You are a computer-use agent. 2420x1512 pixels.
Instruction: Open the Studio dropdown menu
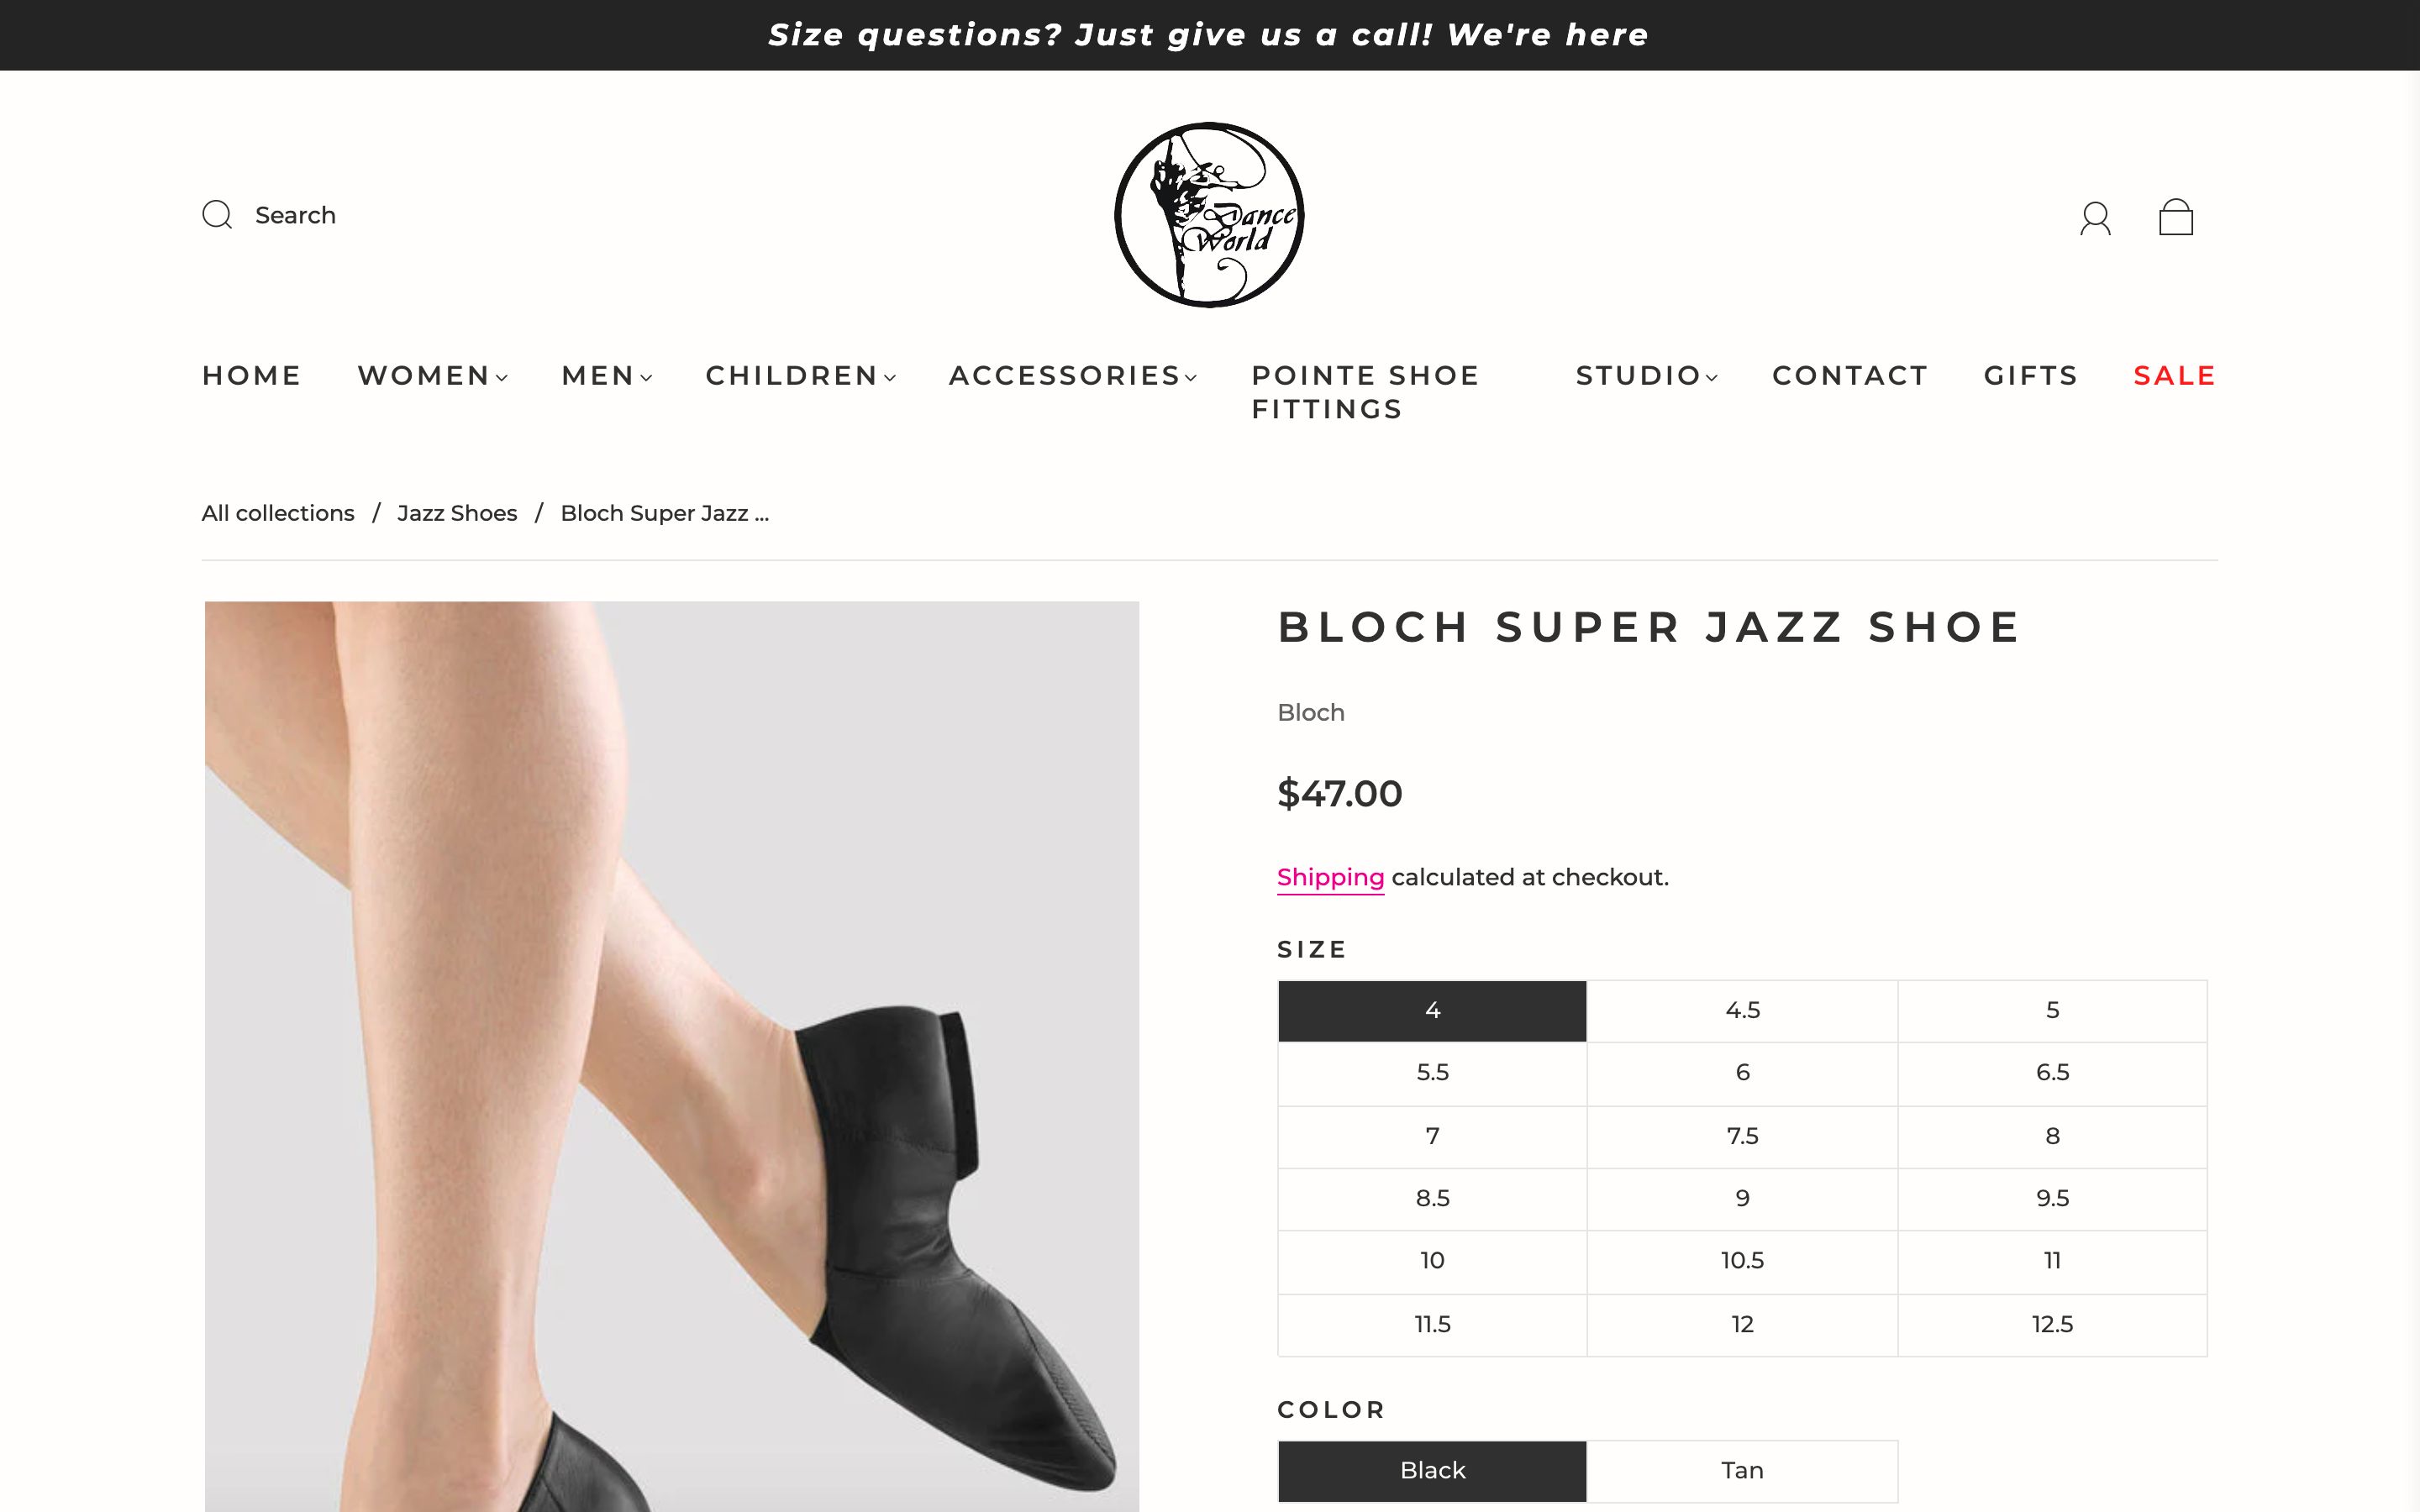[x=1646, y=376]
